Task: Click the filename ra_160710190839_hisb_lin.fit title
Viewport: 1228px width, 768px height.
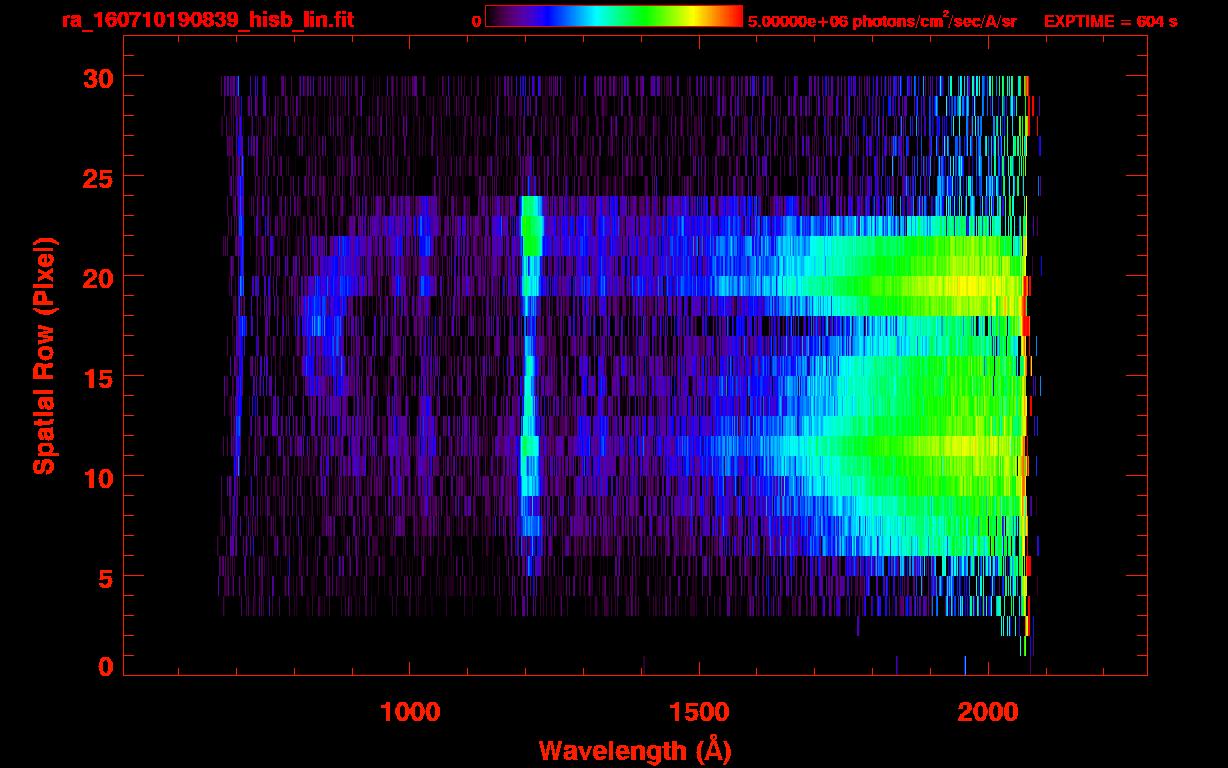Action: tap(207, 20)
